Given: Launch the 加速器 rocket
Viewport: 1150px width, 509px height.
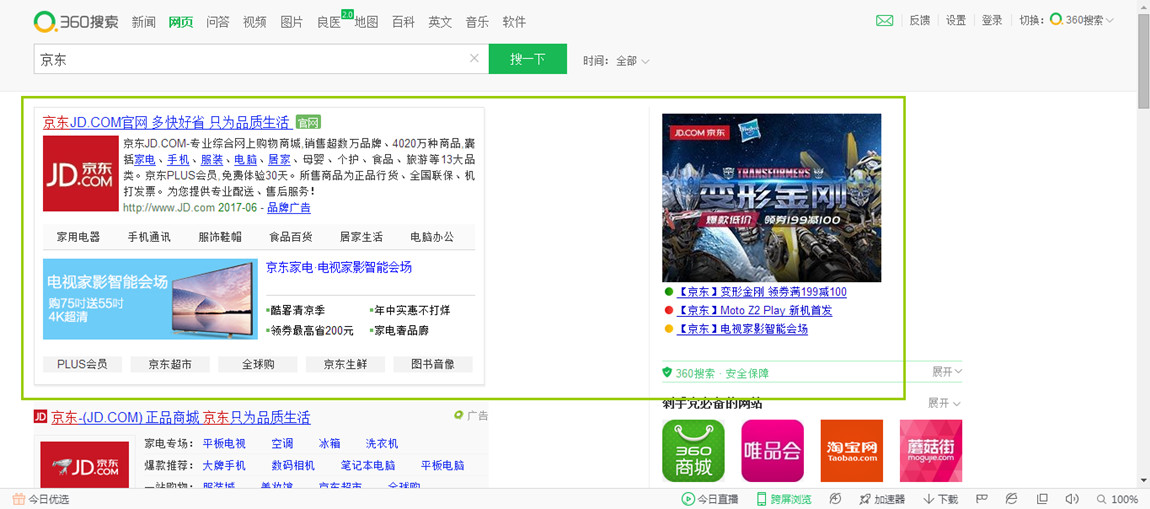Looking at the screenshot, I should (x=865, y=499).
